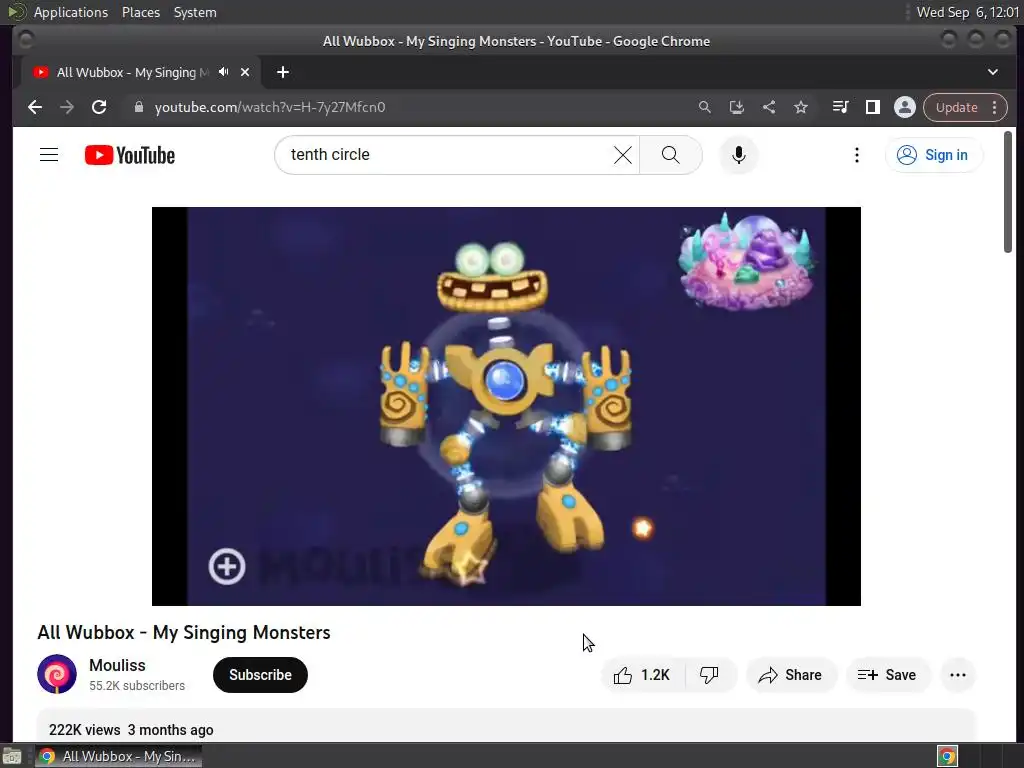Click the 55.2K subscribers text

[137, 686]
